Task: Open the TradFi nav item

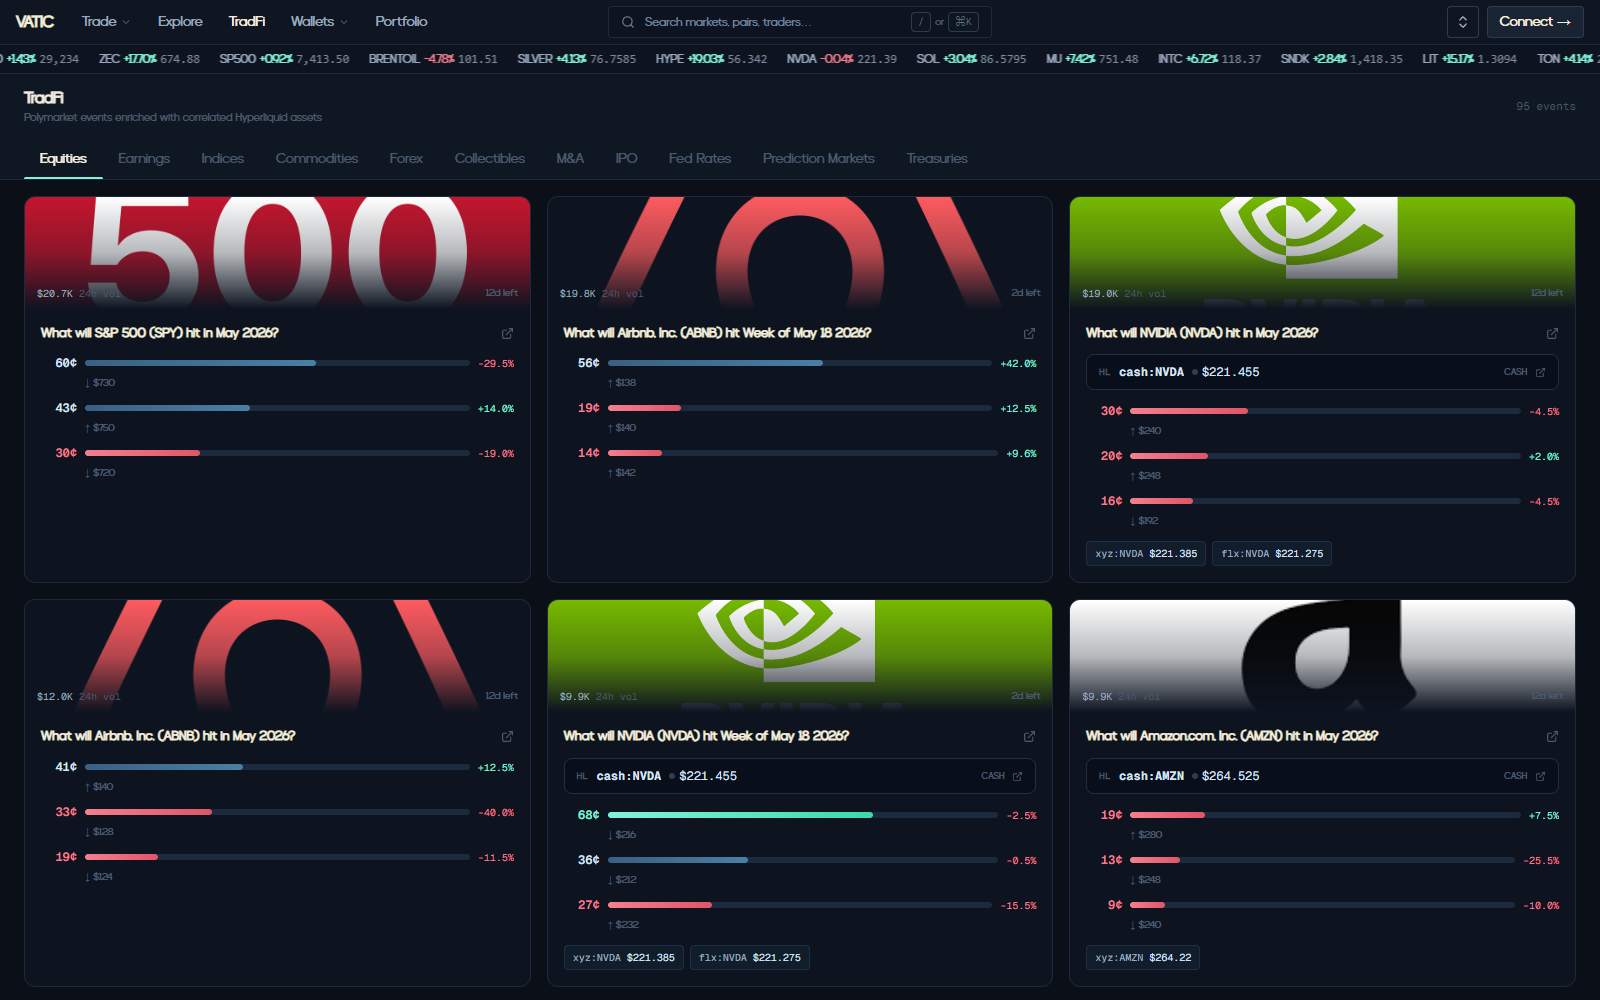Action: click(x=247, y=21)
